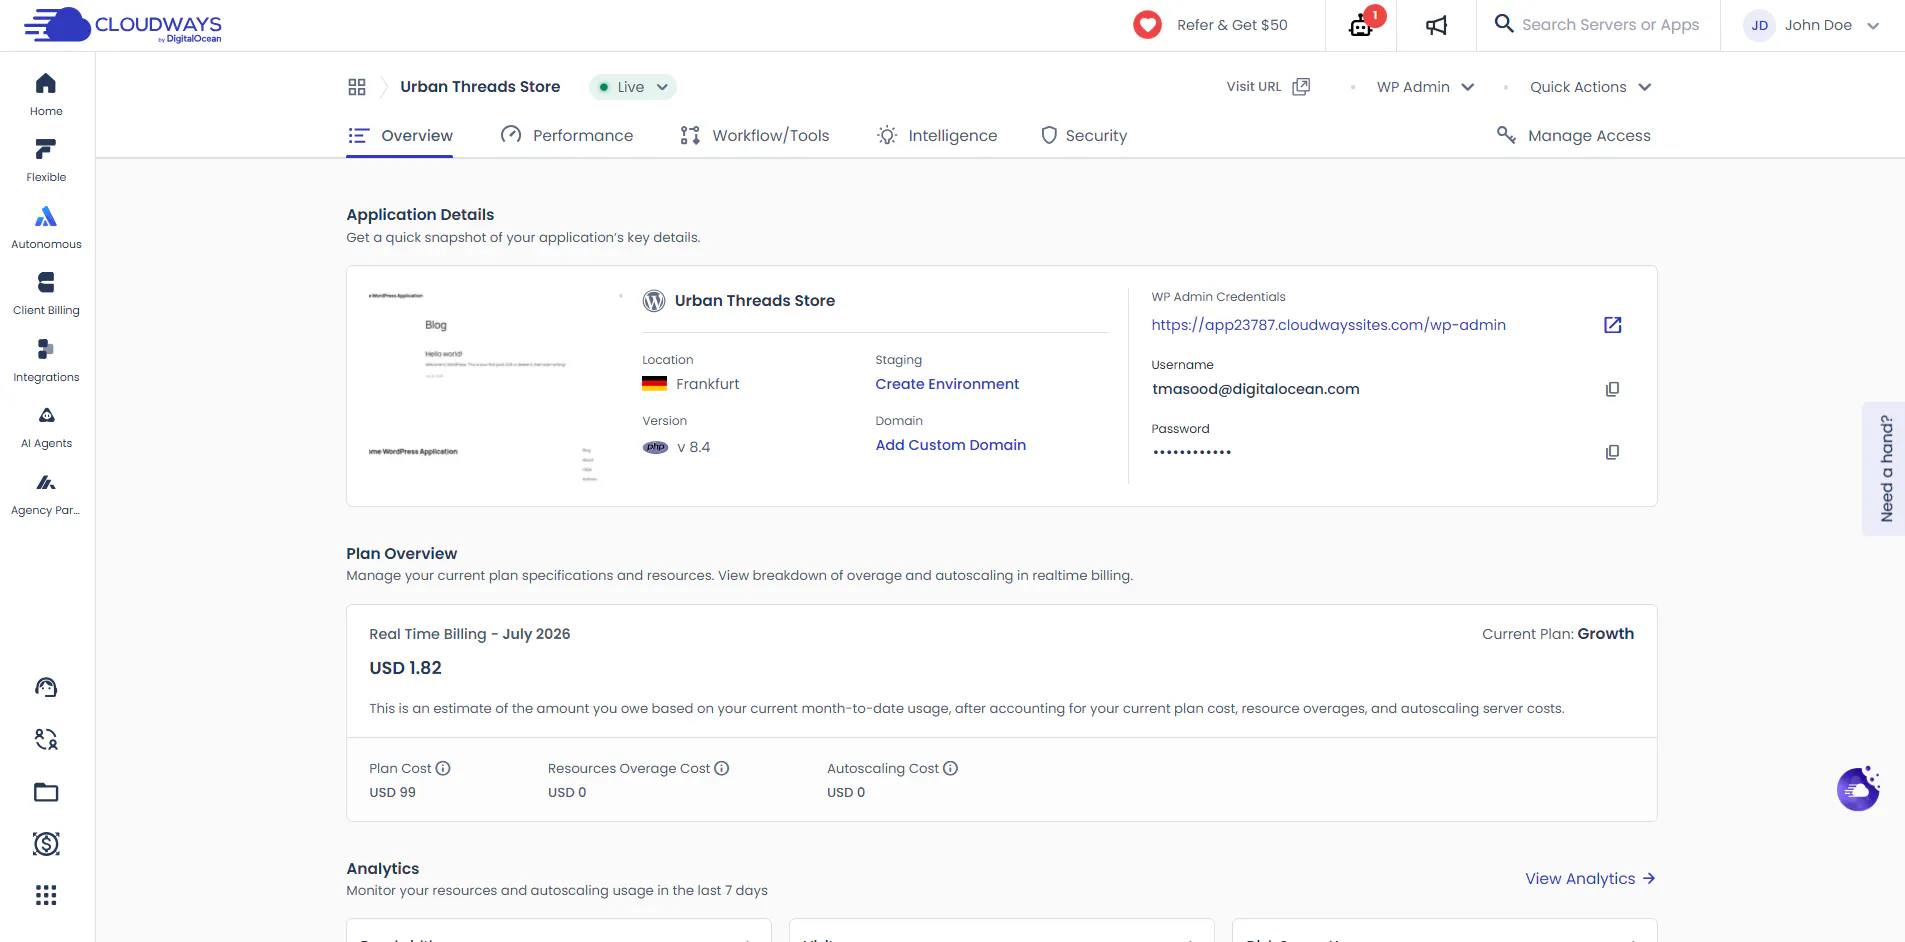This screenshot has height=942, width=1905.
Task: Open Client Billing in sidebar
Action: point(46,294)
